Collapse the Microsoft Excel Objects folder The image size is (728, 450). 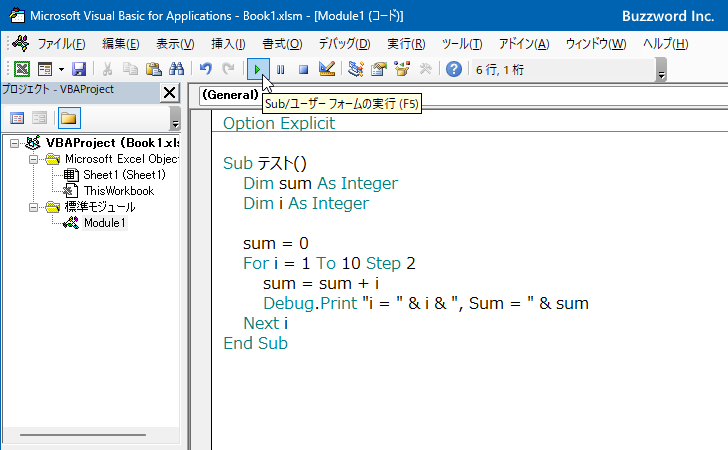point(33,159)
